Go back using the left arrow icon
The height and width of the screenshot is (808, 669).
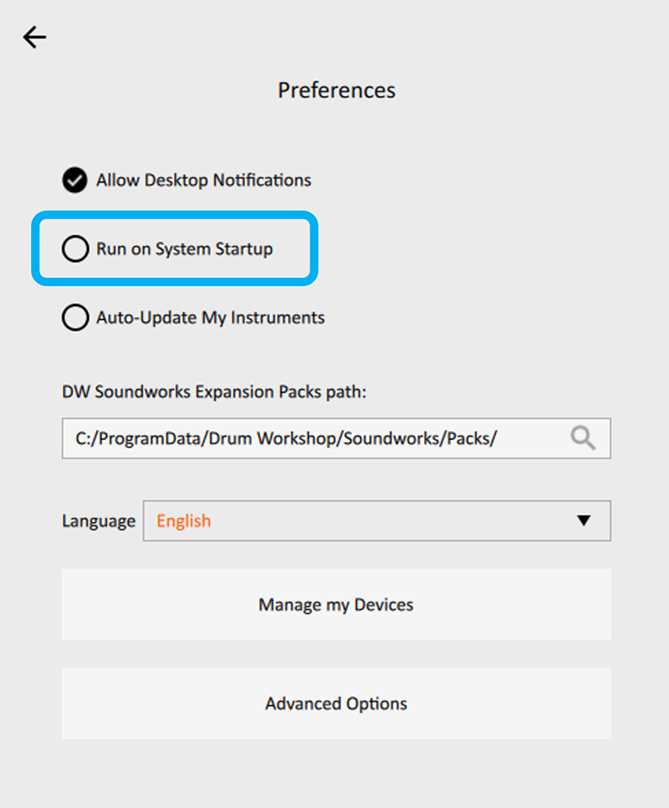pos(35,38)
